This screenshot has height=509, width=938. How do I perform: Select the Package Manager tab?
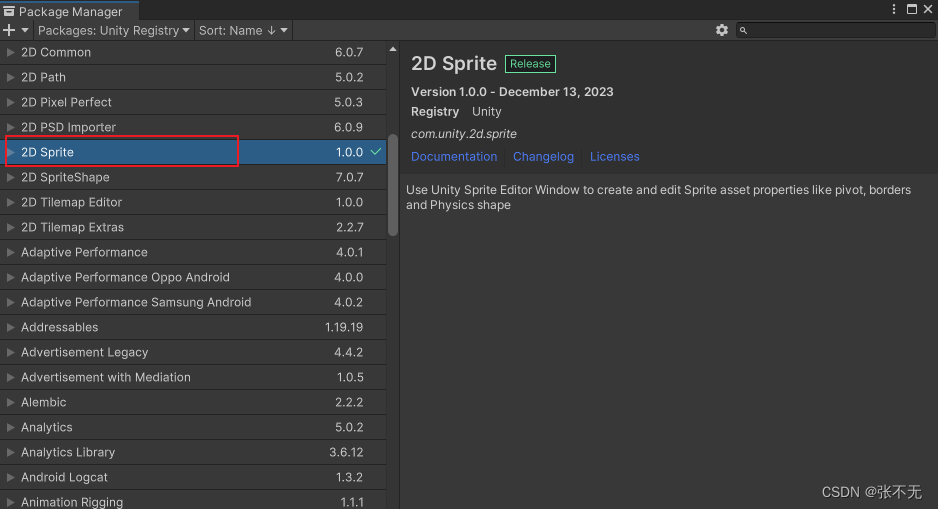tap(70, 11)
